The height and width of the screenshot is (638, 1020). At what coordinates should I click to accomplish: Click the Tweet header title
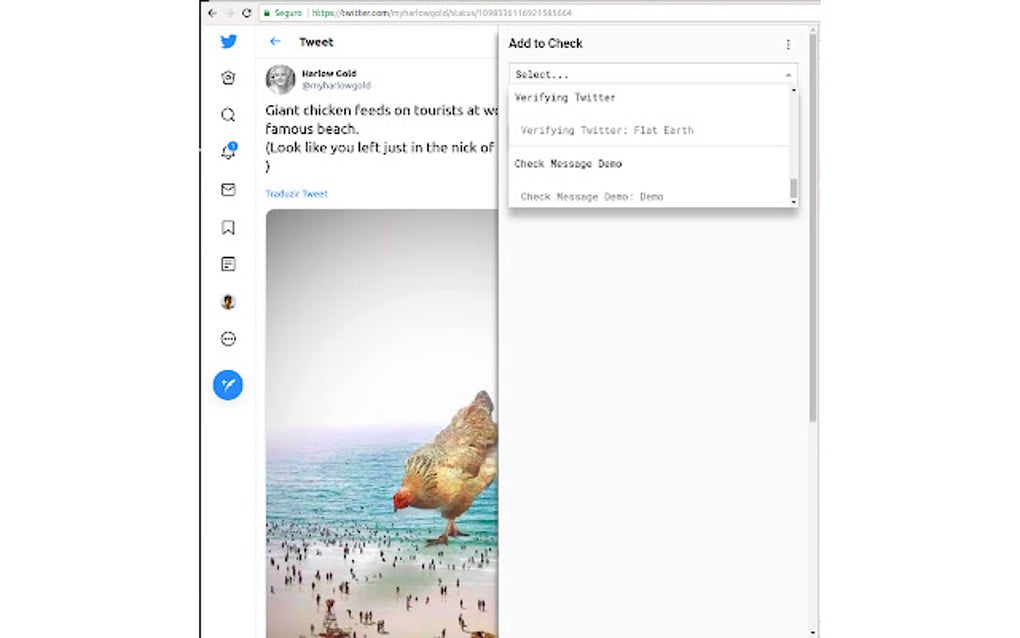coord(316,42)
